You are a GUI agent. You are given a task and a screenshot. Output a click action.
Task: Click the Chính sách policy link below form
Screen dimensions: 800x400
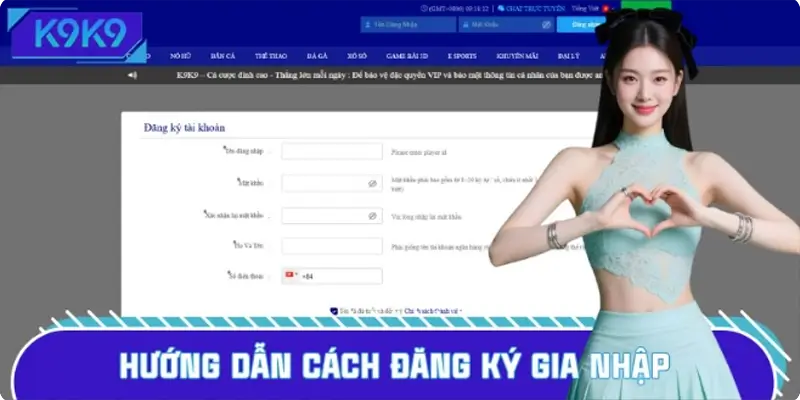coord(432,311)
